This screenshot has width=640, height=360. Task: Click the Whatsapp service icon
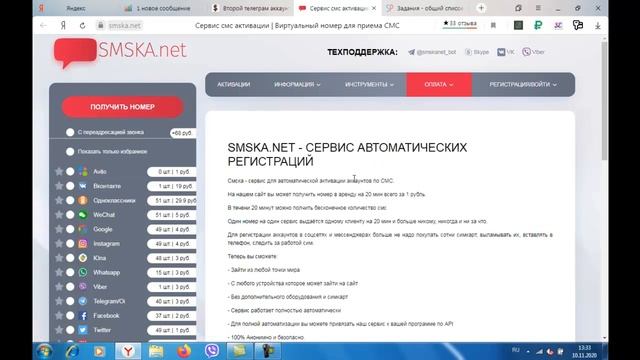tap(83, 272)
